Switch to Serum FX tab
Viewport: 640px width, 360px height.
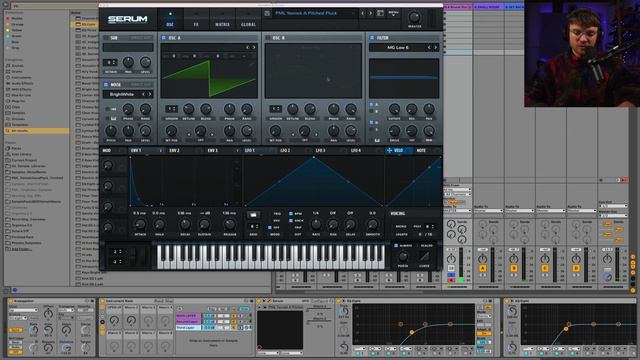pos(196,20)
